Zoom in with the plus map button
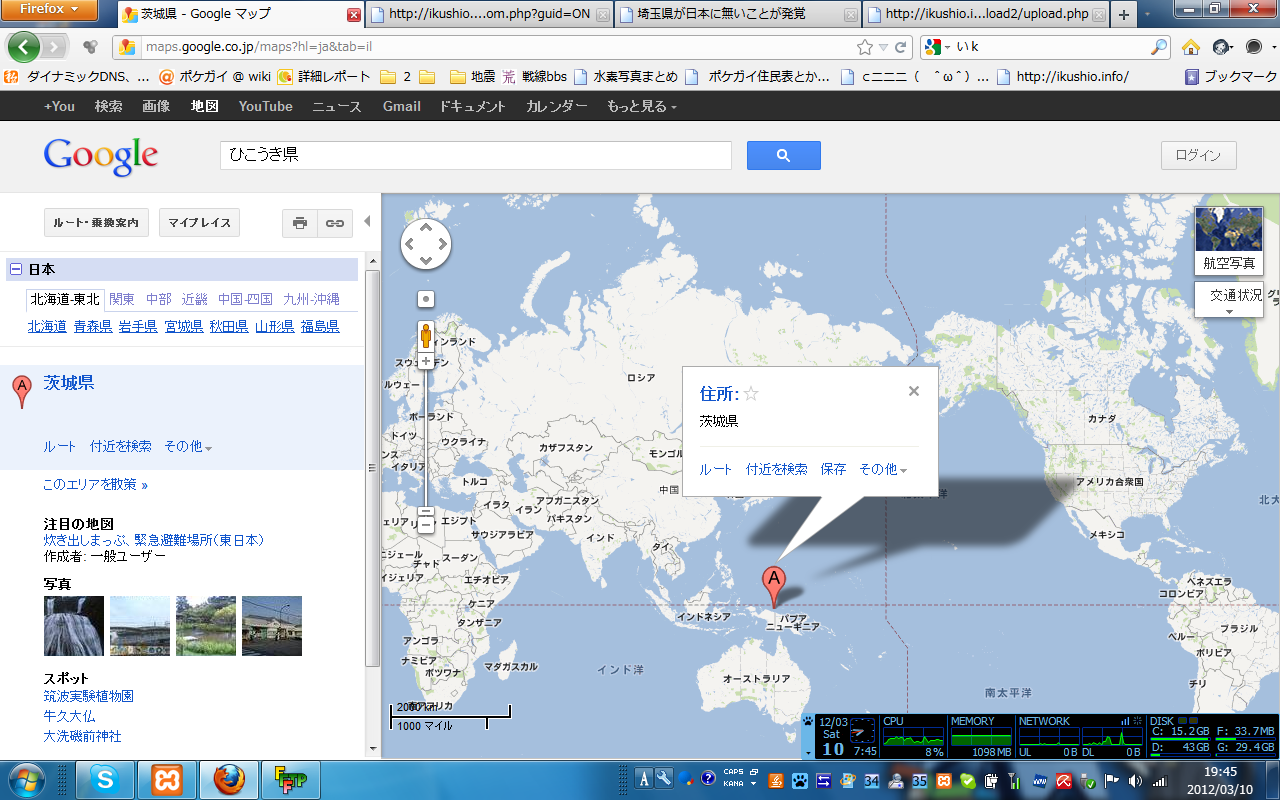The height and width of the screenshot is (800, 1280). click(426, 361)
